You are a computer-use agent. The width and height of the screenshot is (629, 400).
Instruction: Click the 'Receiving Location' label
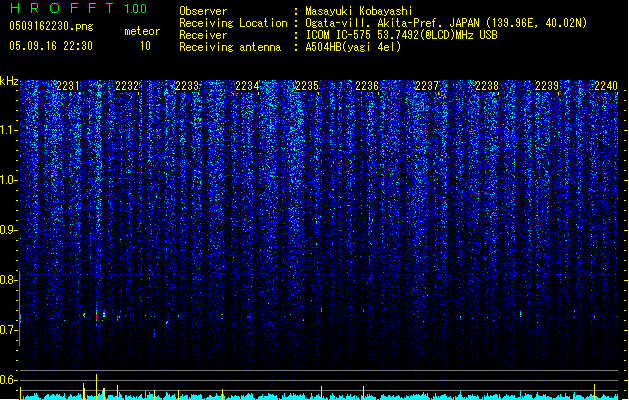(x=233, y=23)
